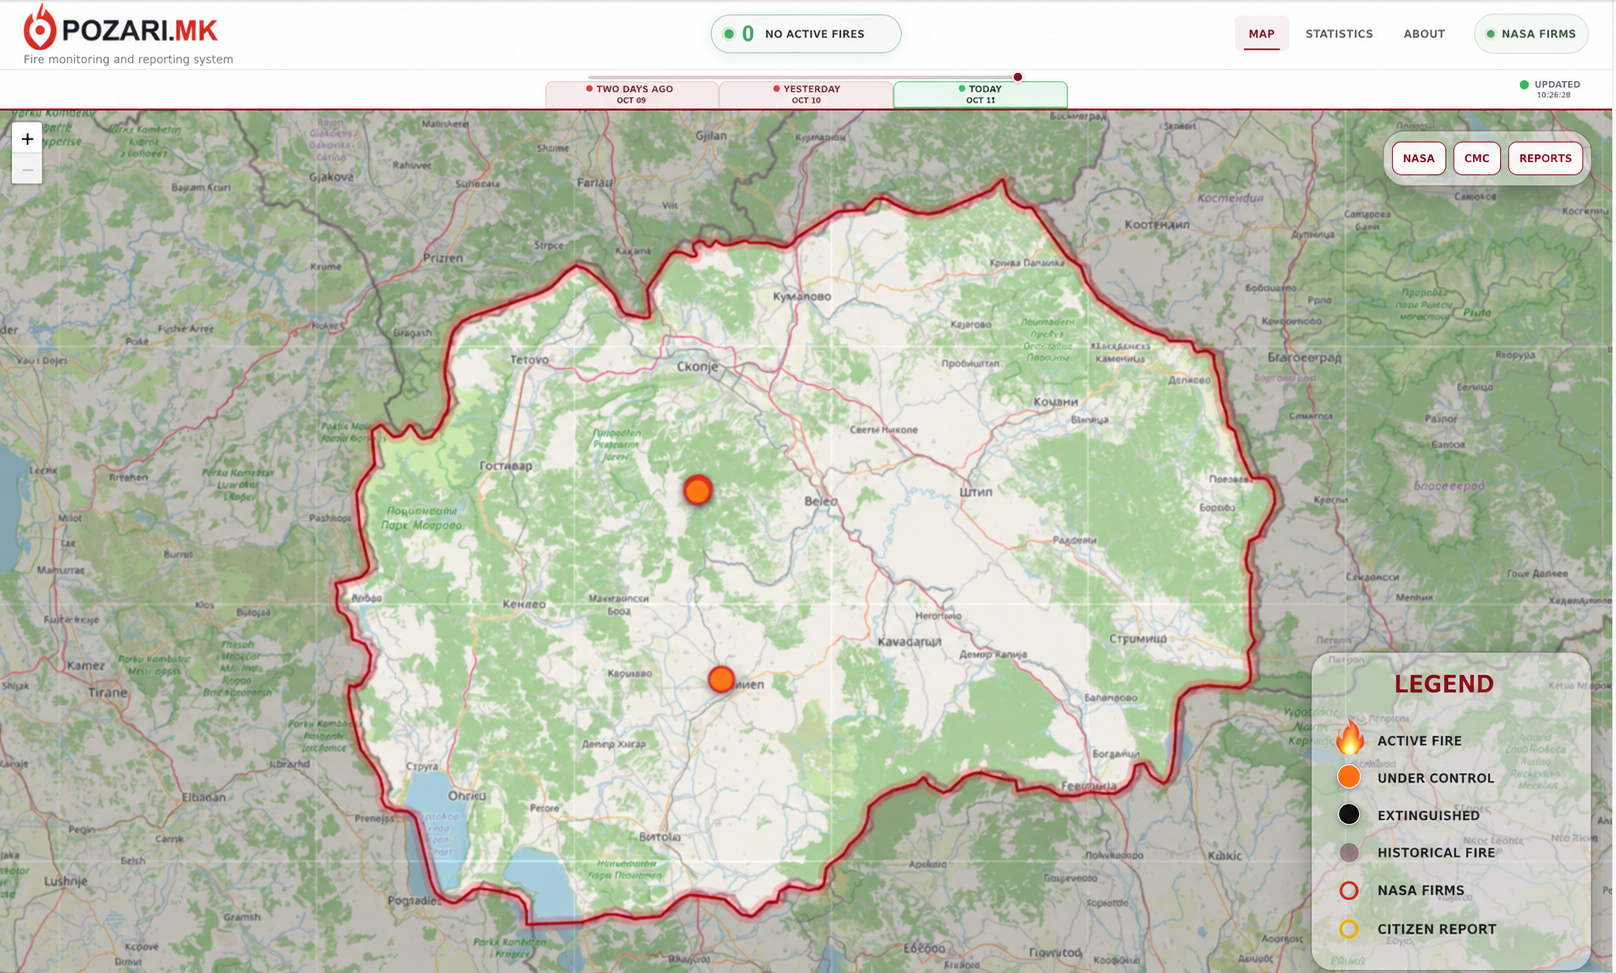Toggle the NASA layer button
This screenshot has width=1616, height=973.
[1418, 158]
